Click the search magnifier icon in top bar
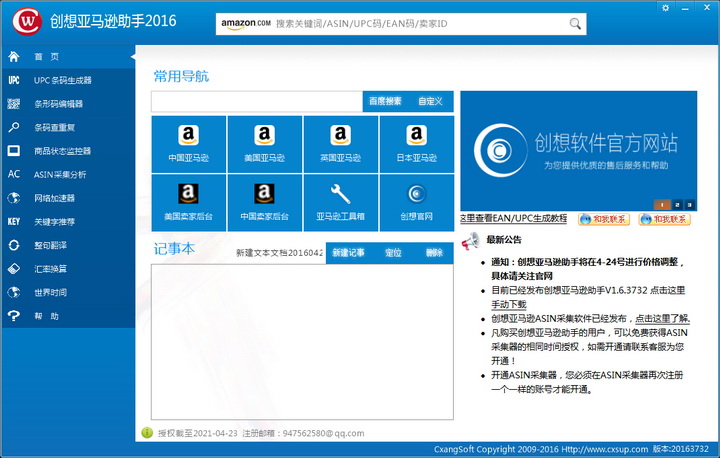Image resolution: width=720 pixels, height=458 pixels. [x=575, y=23]
